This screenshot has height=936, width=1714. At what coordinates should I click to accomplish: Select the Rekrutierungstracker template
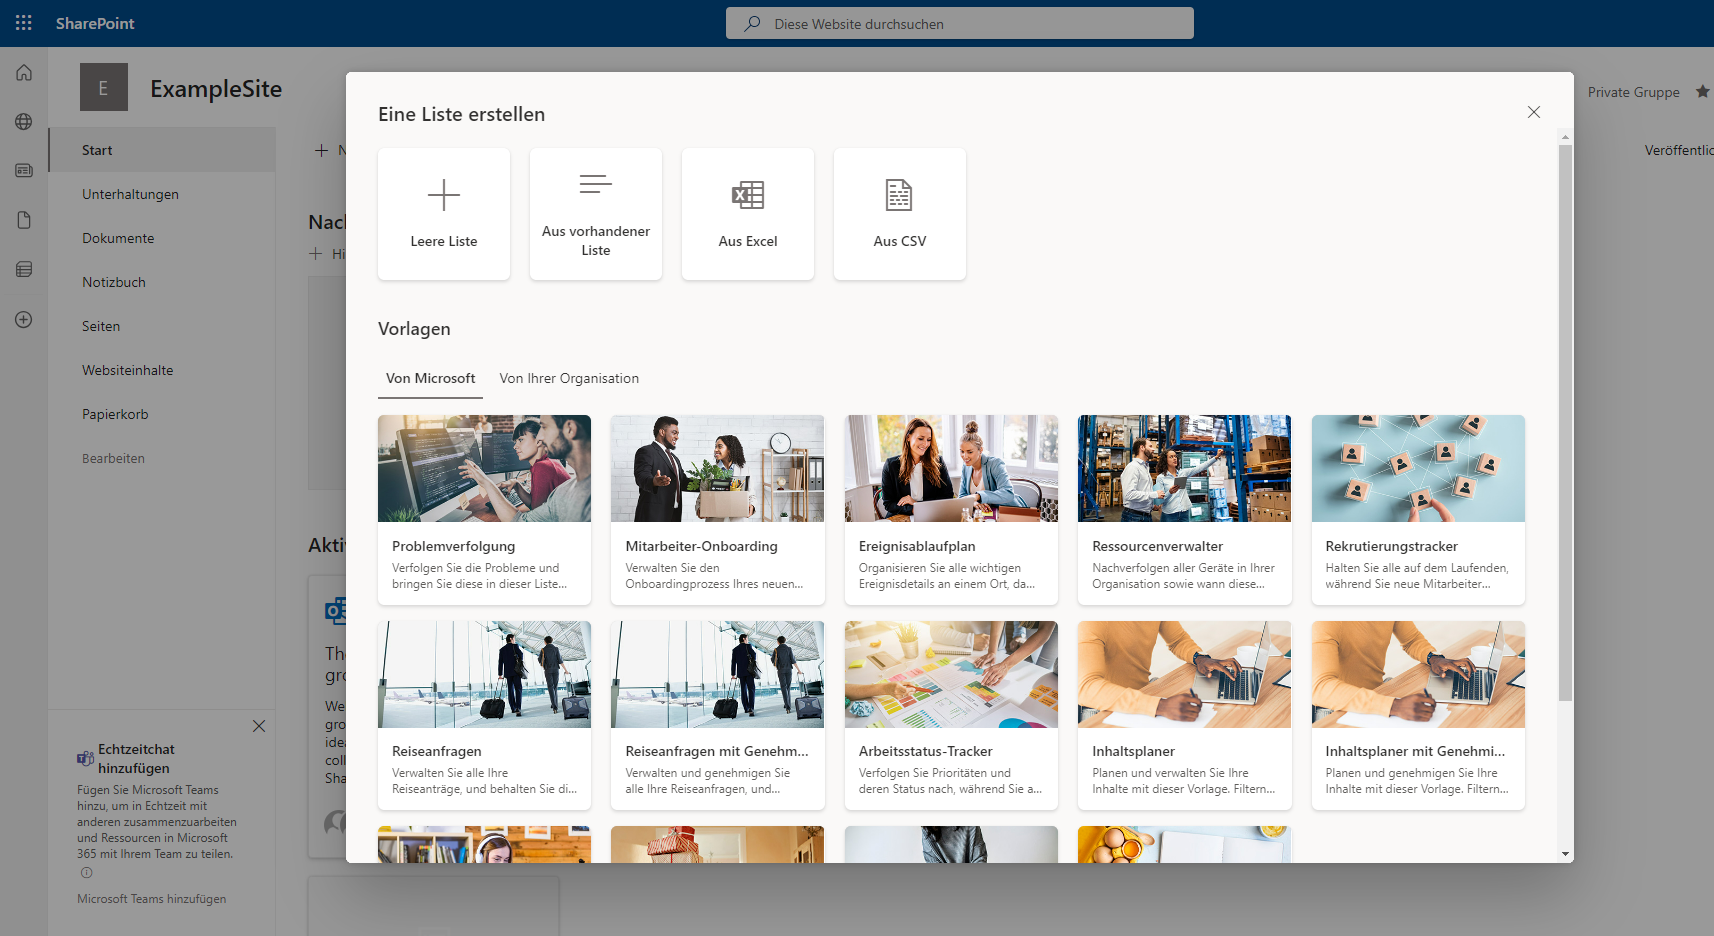1418,510
